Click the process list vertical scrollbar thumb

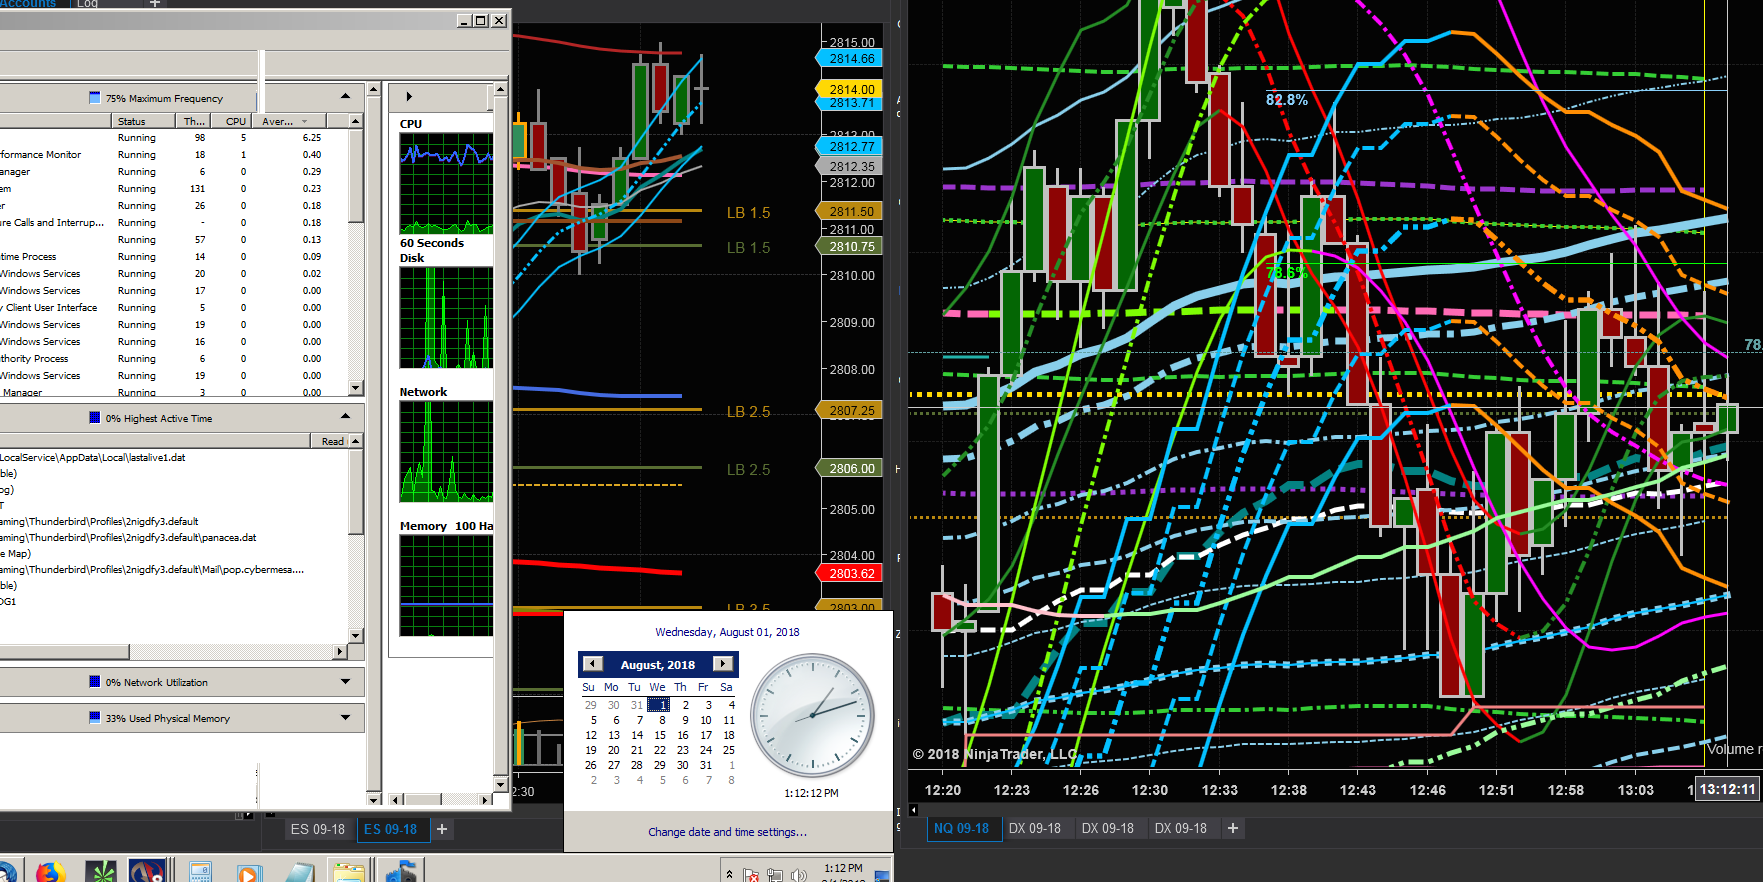(355, 178)
